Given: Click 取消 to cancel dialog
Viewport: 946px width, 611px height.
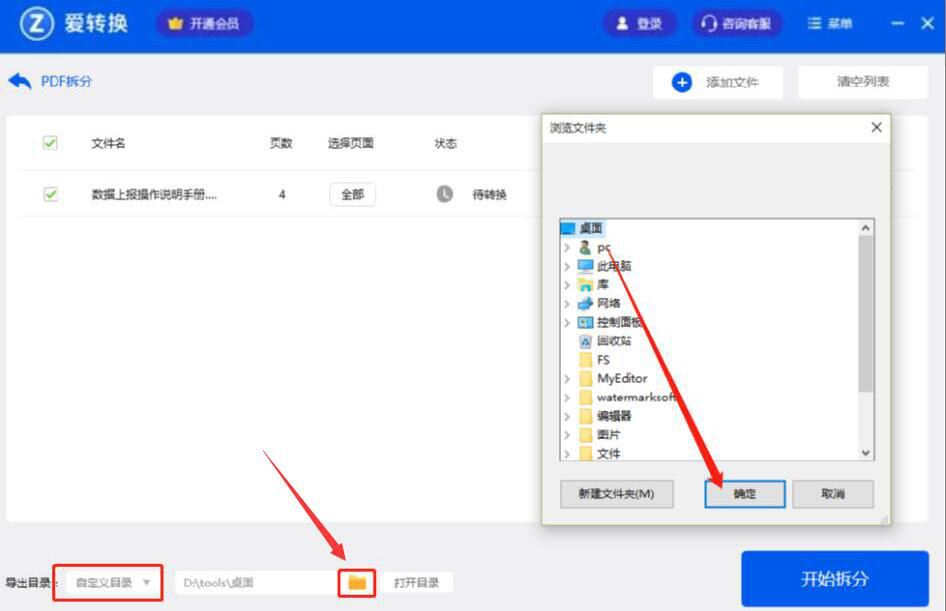Looking at the screenshot, I should tap(833, 494).
